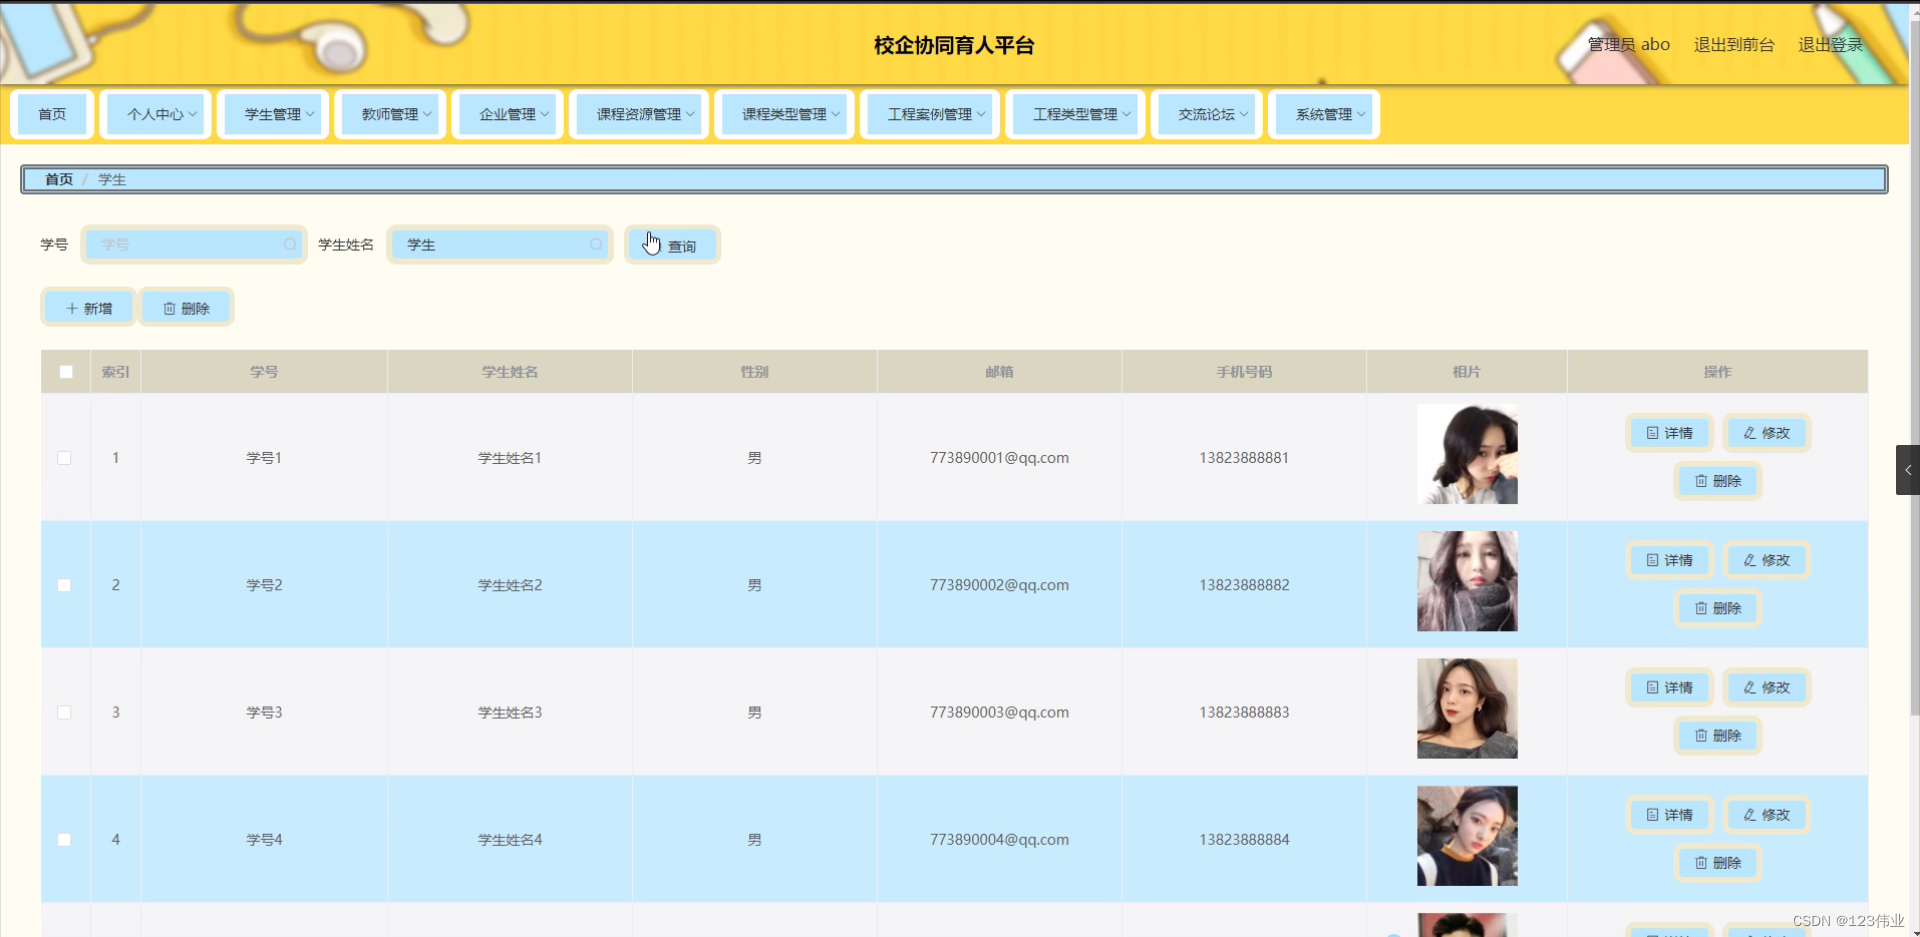The width and height of the screenshot is (1920, 937).
Task: Click the detail icon on row 2's 详情 button
Action: 1651,560
